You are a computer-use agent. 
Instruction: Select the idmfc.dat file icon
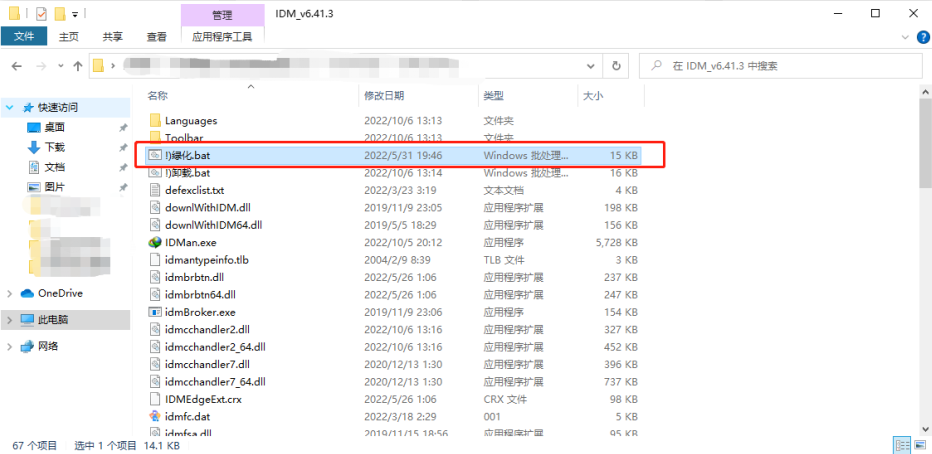155,417
